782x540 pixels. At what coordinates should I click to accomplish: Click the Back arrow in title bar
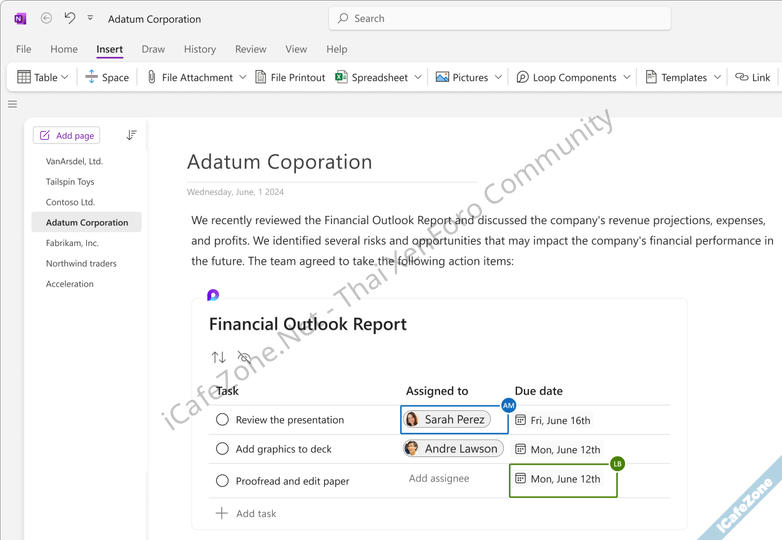pos(46,18)
